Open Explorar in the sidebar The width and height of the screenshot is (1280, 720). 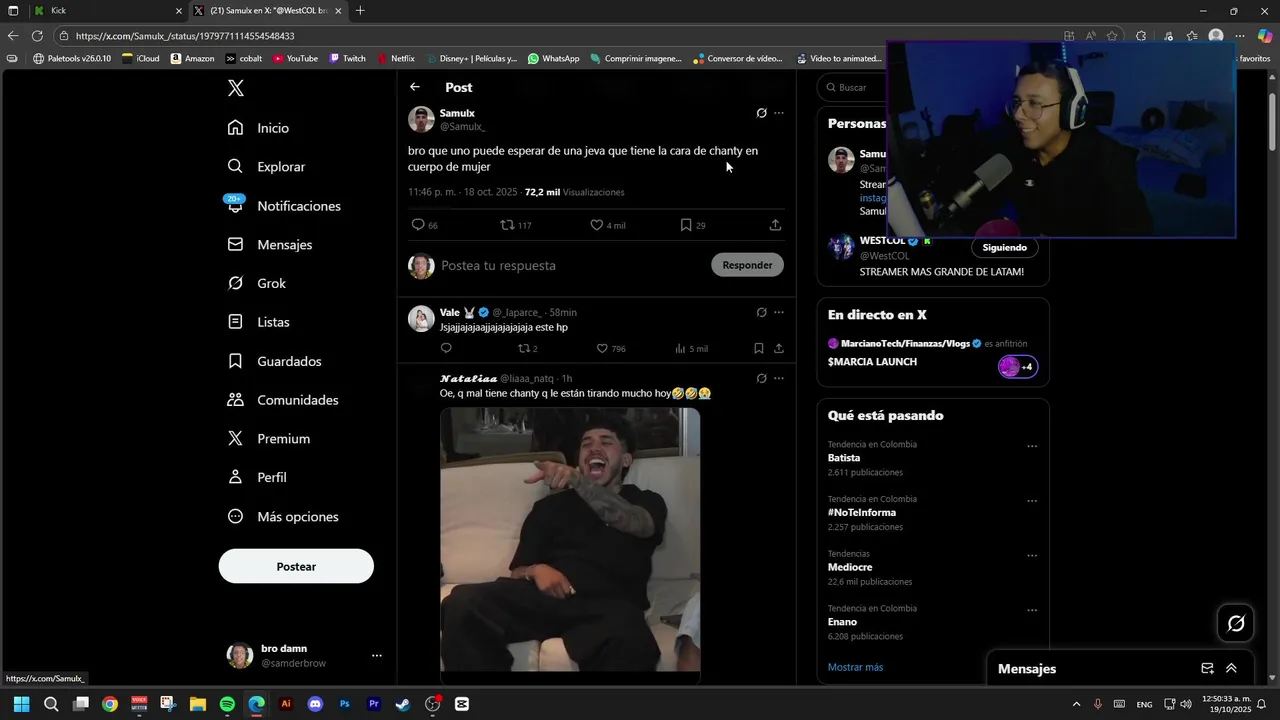tap(267, 167)
